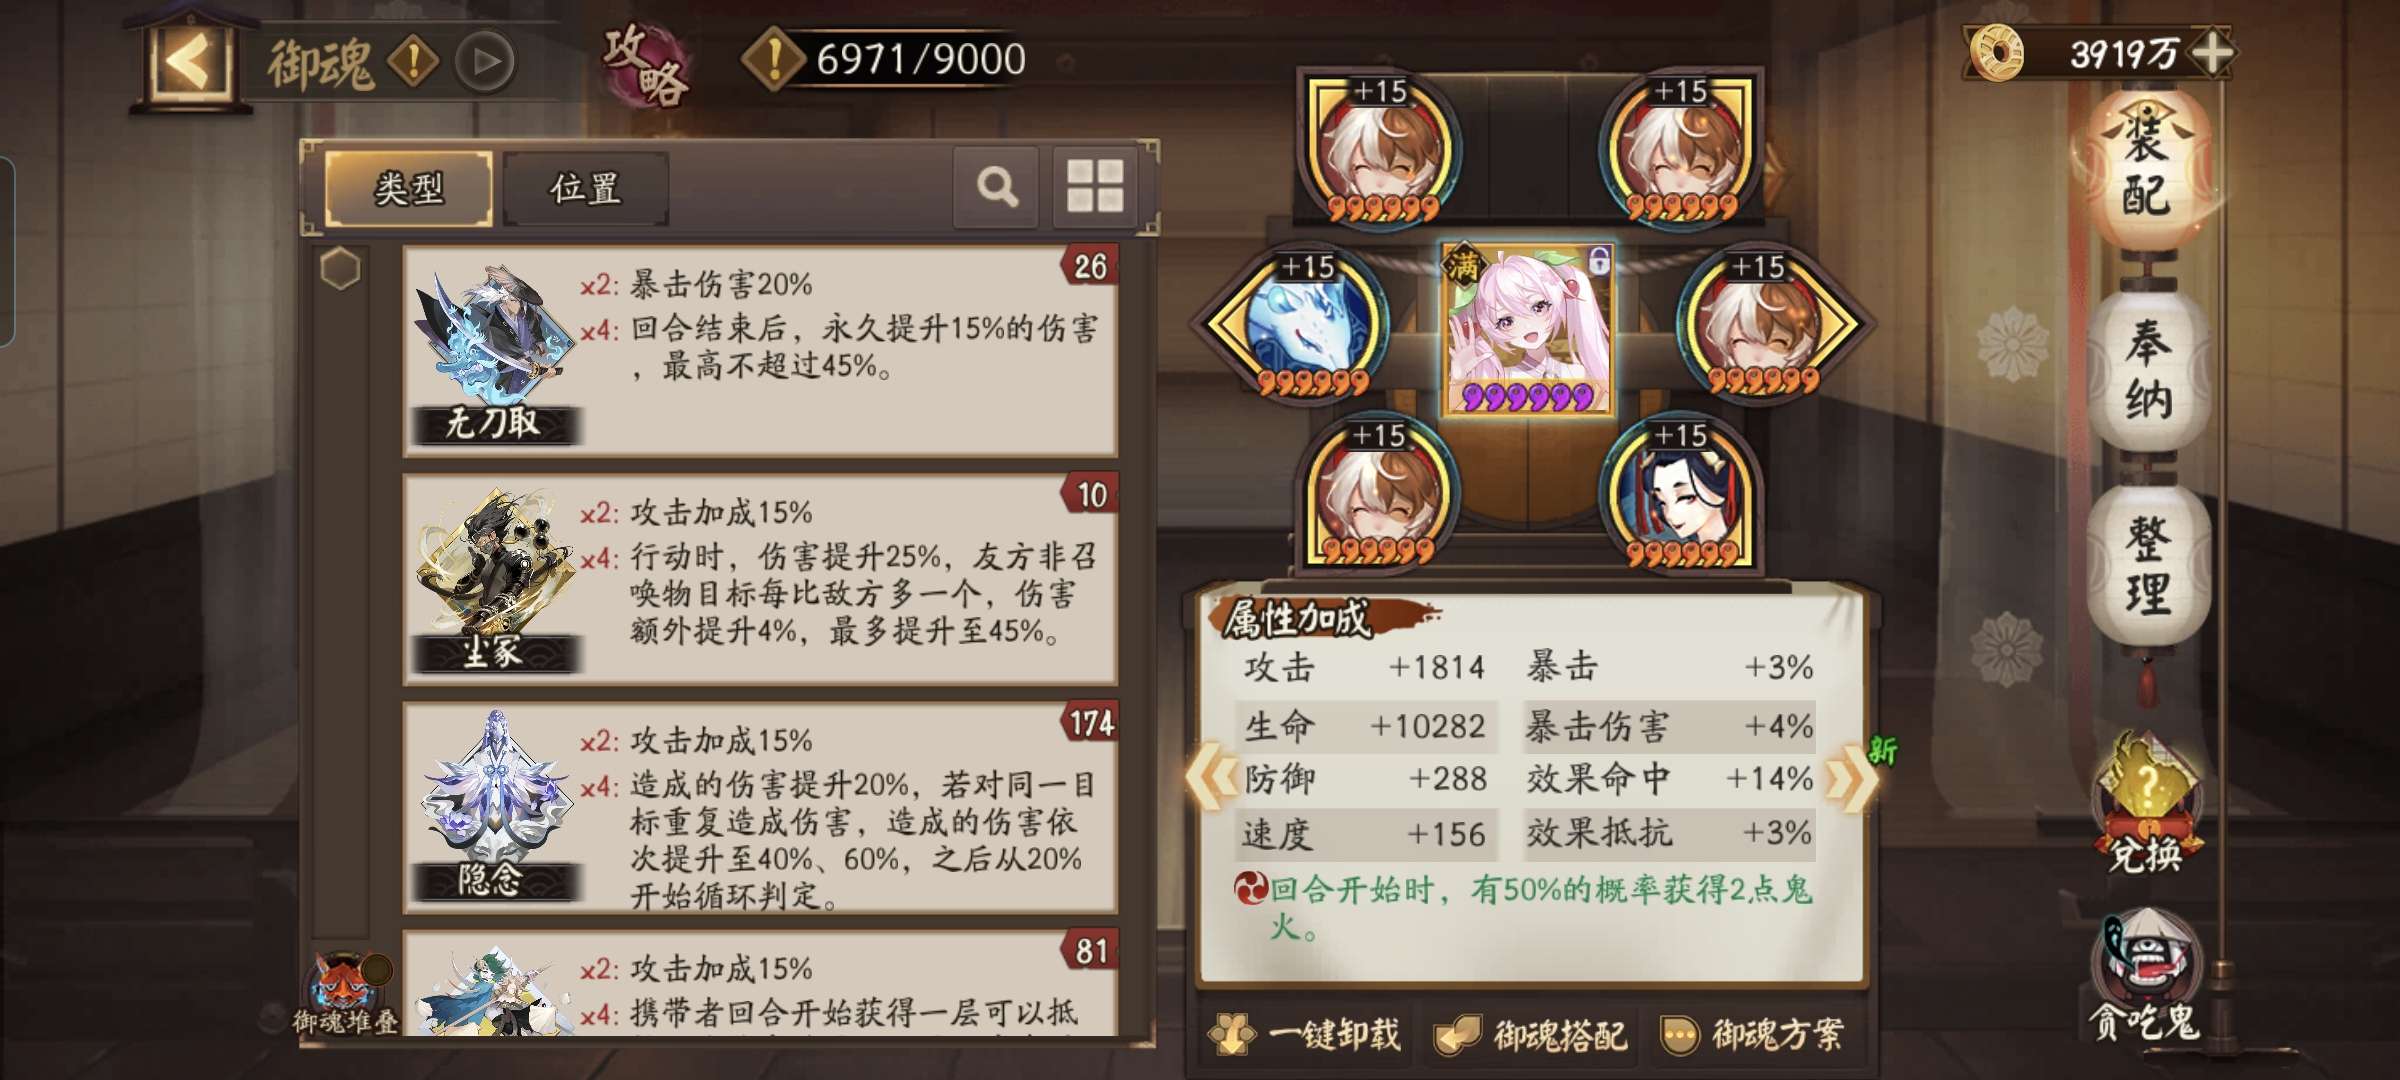Select the 位置 tab
2400x1080 pixels.
point(585,188)
